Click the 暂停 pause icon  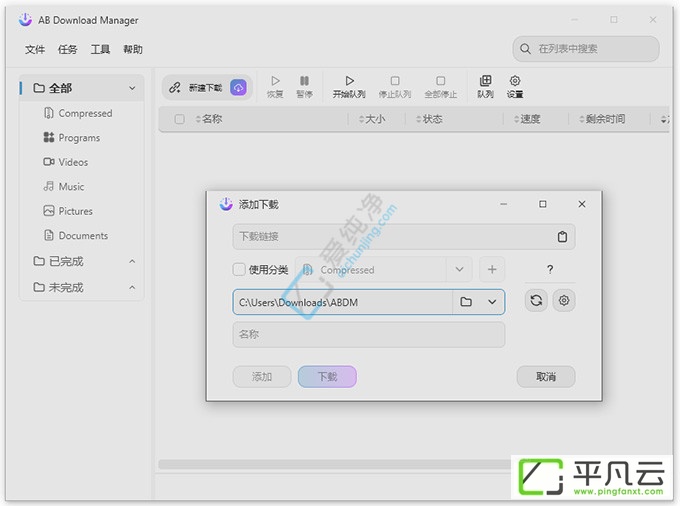click(x=304, y=81)
